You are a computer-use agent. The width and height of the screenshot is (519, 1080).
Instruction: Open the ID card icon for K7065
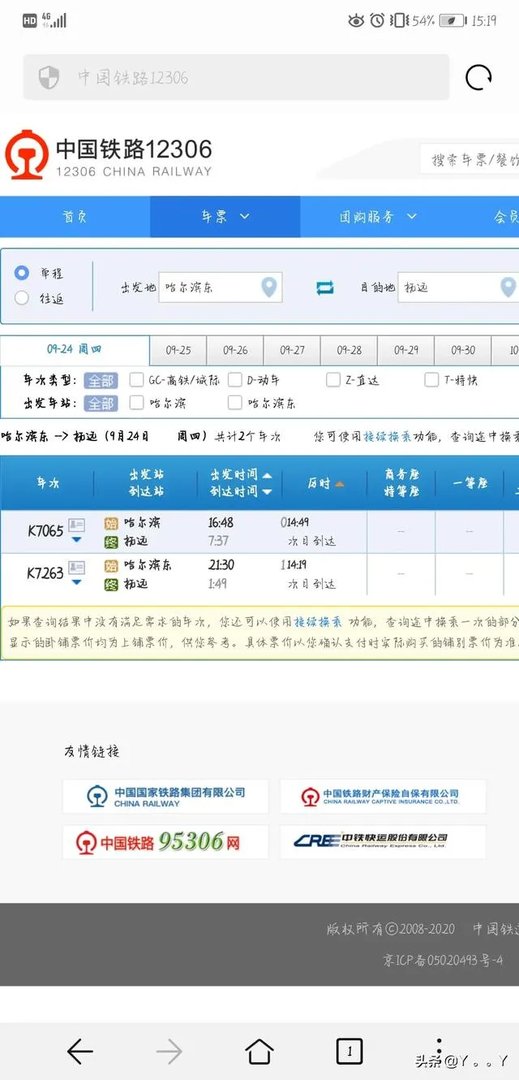click(76, 525)
